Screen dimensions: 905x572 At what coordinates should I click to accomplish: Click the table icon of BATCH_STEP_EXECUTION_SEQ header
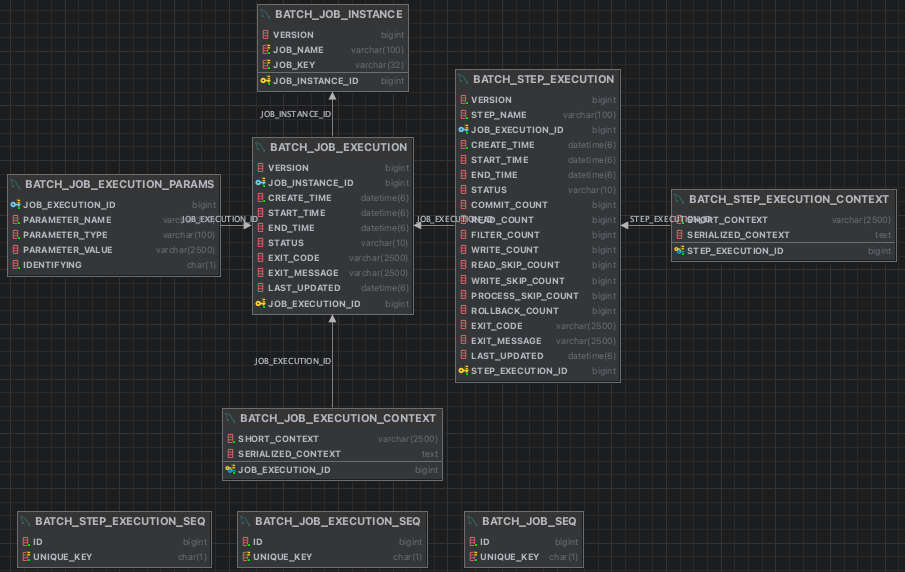pyautogui.click(x=25, y=522)
